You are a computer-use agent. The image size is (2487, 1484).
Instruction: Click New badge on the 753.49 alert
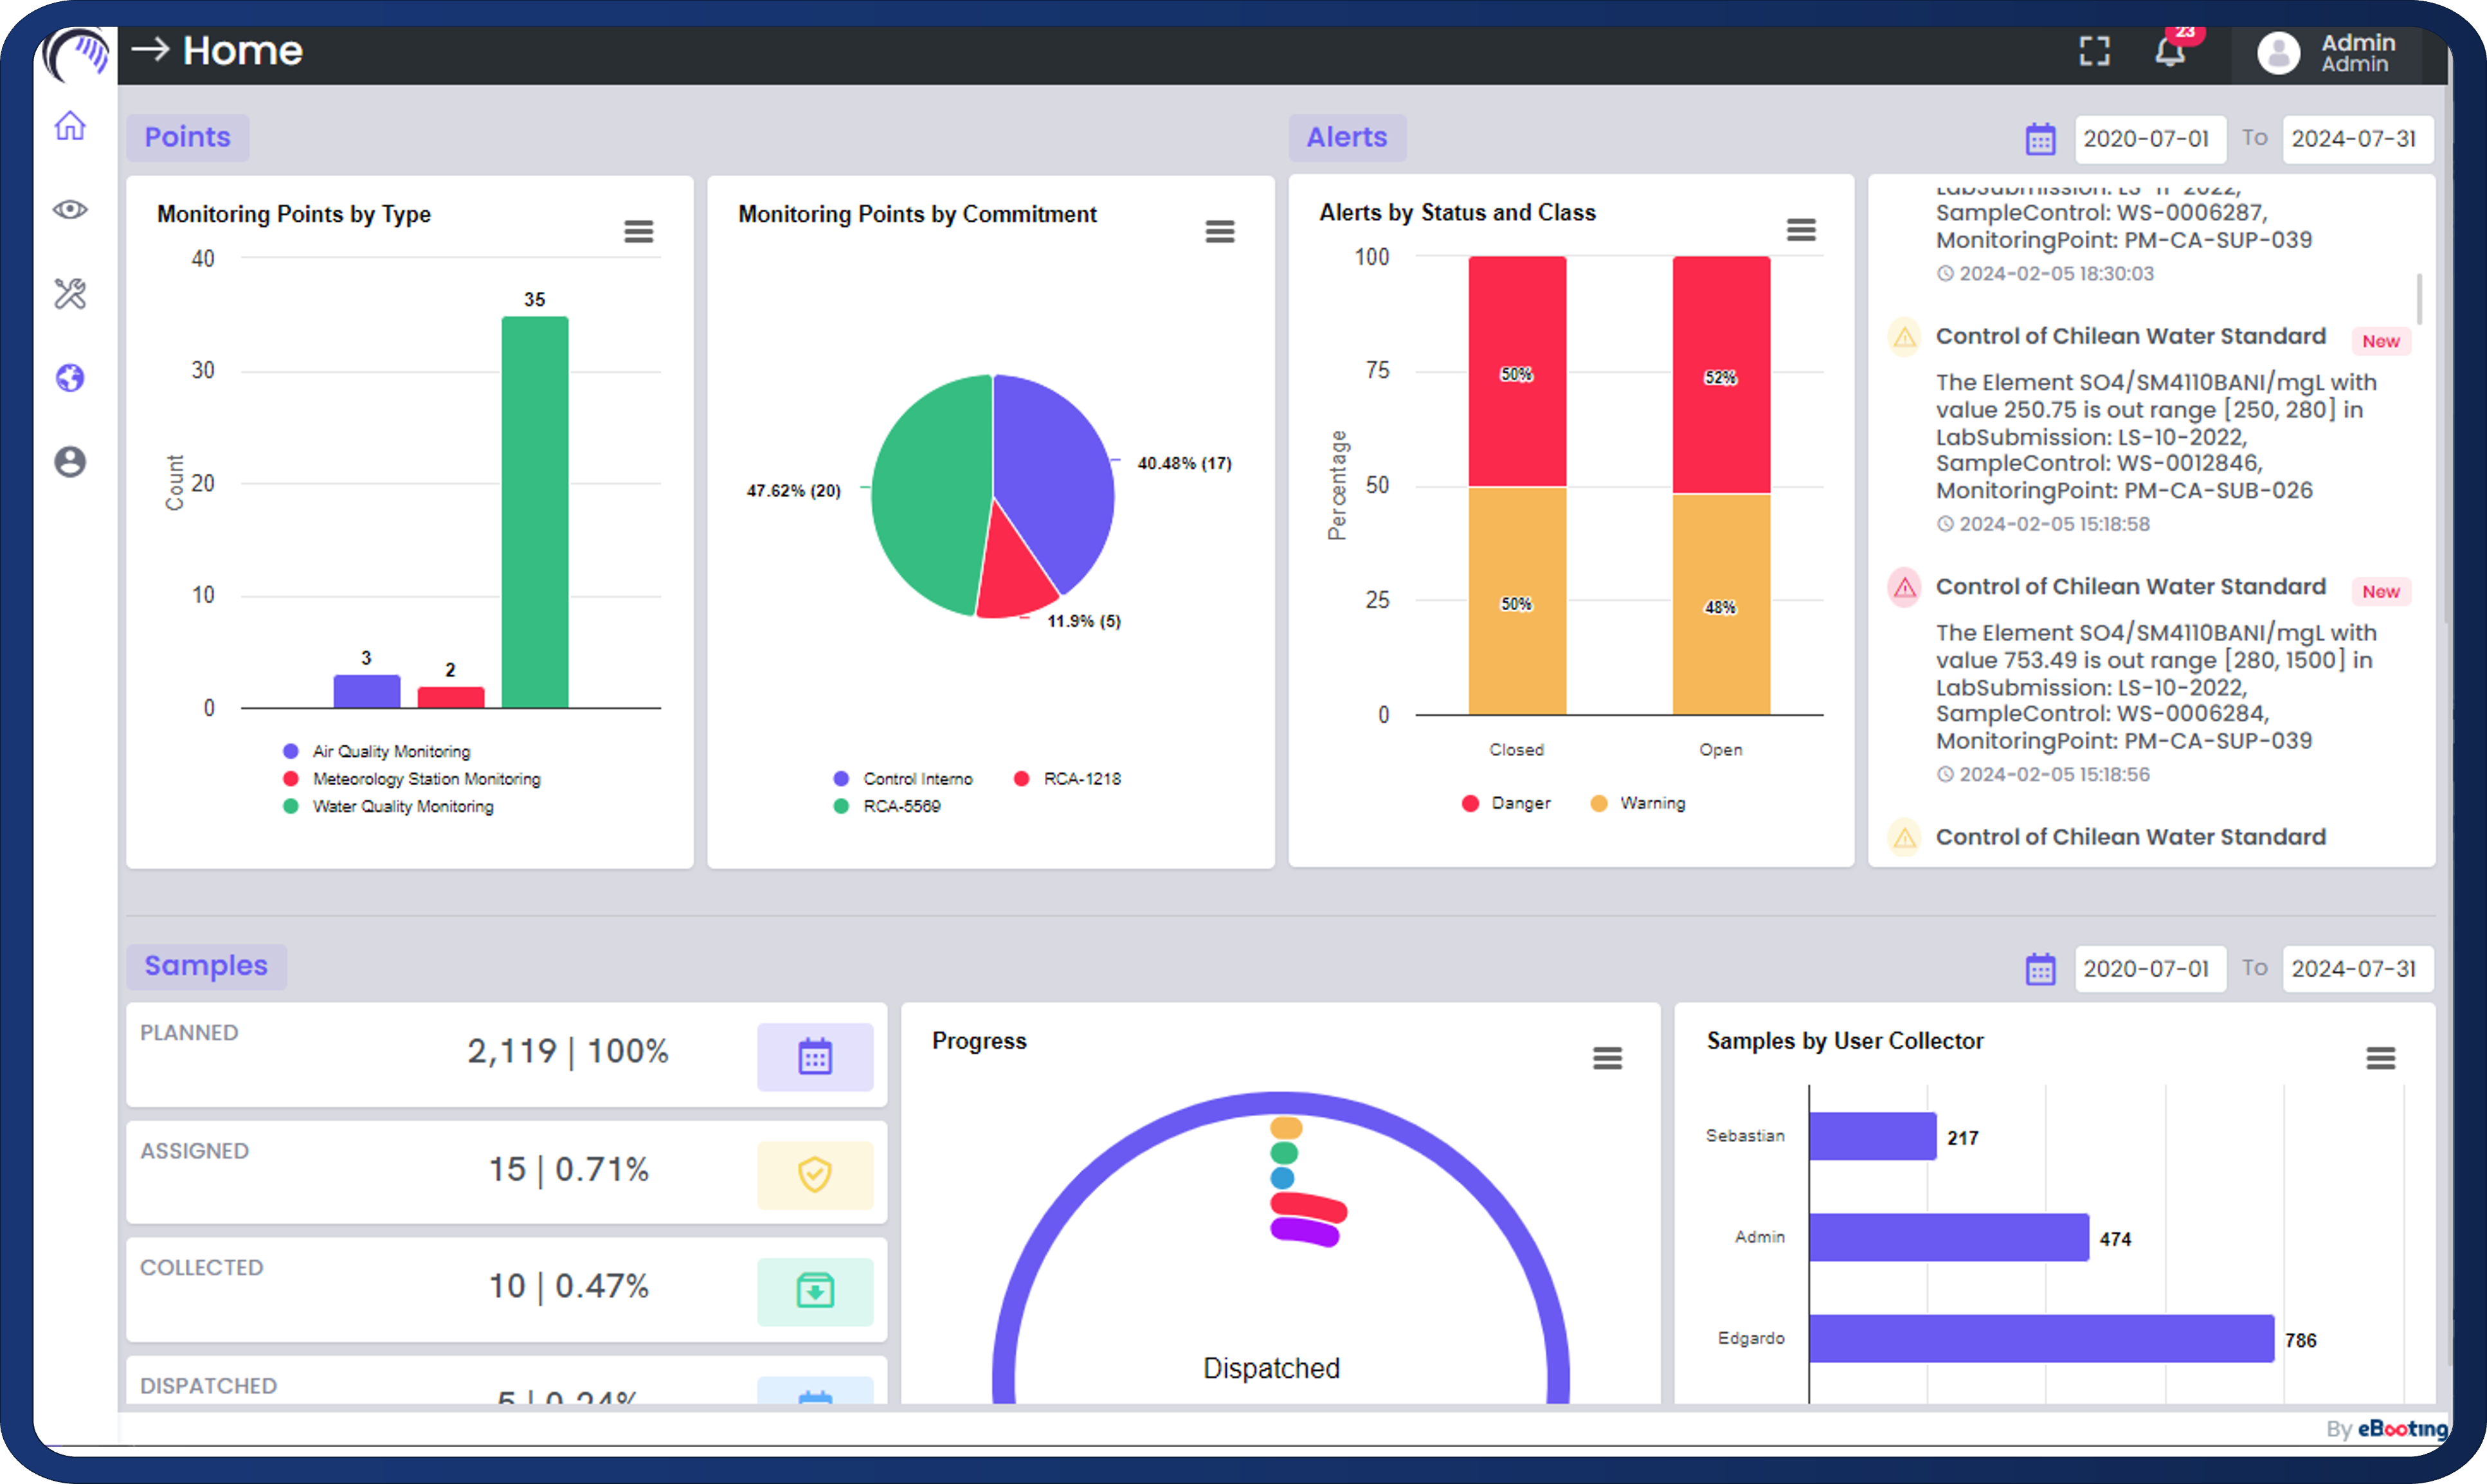pyautogui.click(x=2381, y=592)
